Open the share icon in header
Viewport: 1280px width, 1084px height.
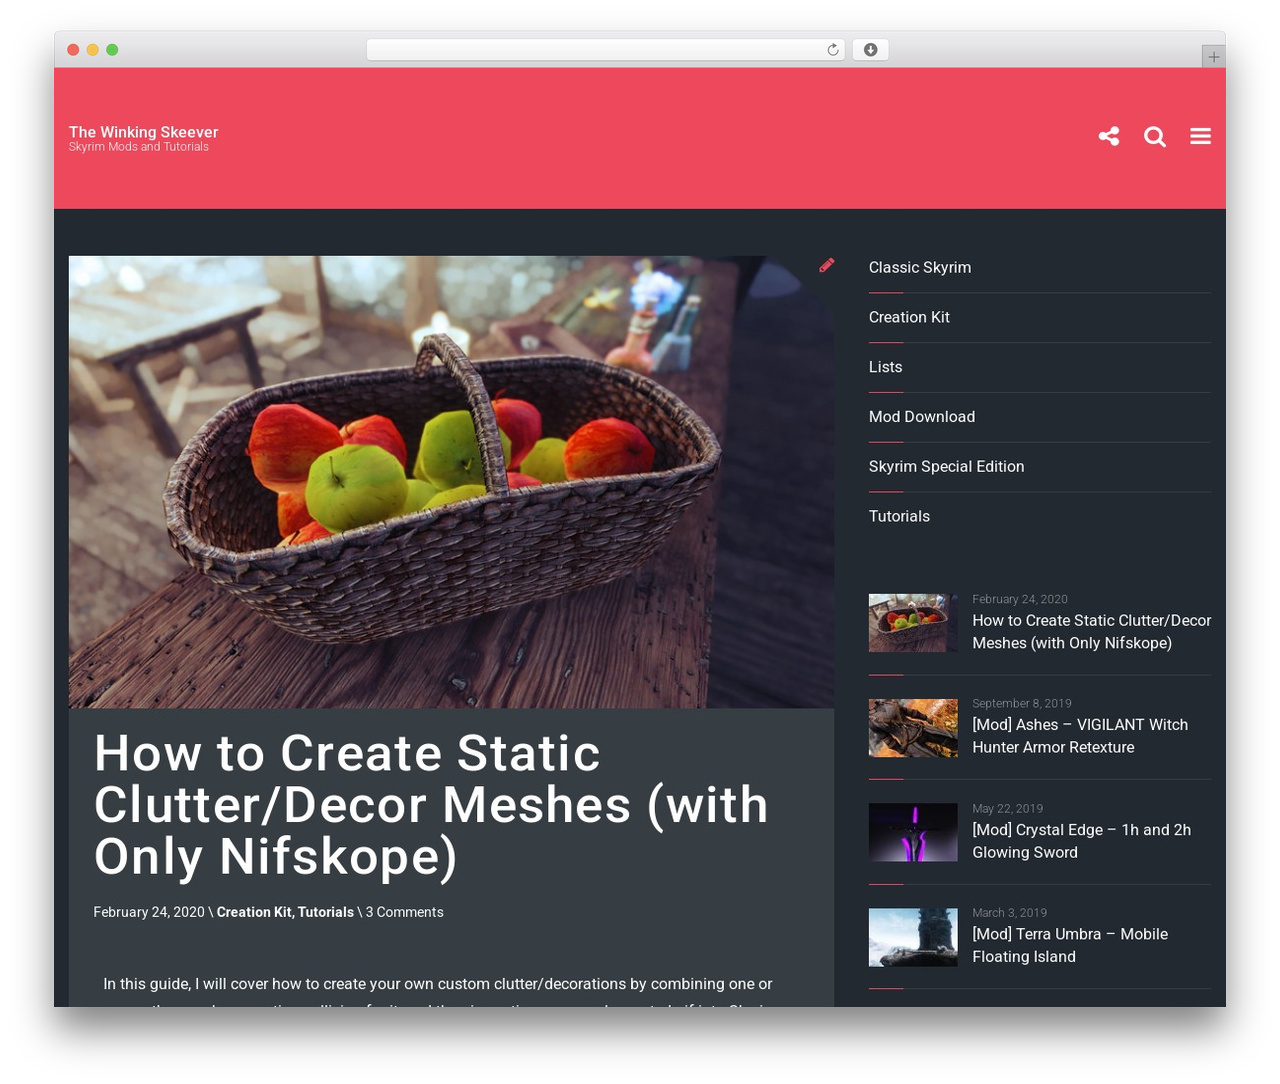1108,136
